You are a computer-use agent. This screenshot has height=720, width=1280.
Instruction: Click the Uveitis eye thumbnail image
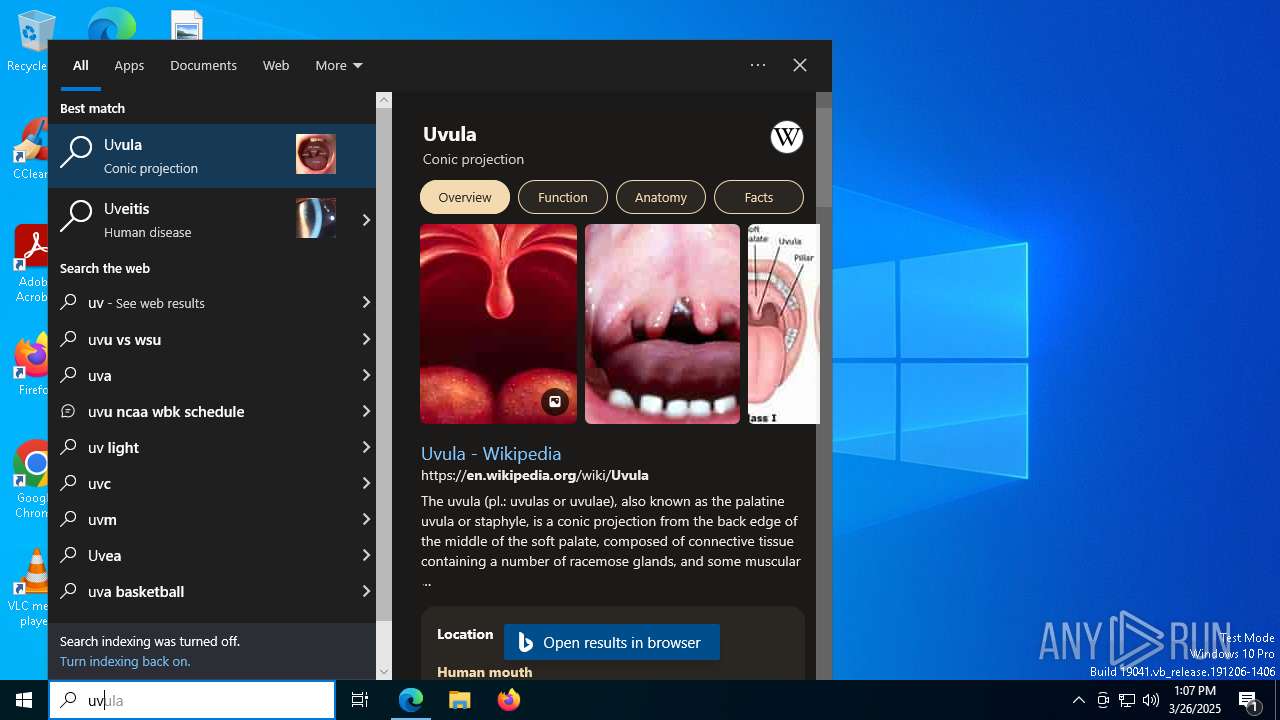click(x=316, y=218)
